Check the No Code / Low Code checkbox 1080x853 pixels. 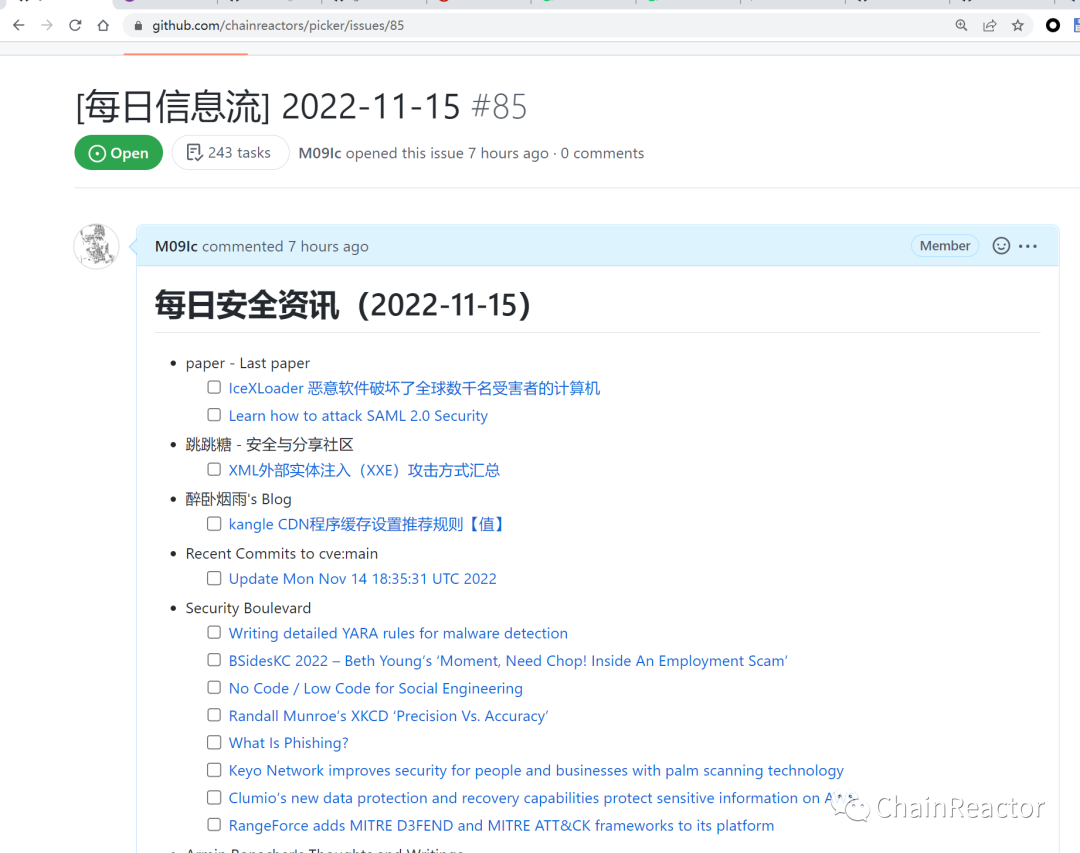point(214,688)
